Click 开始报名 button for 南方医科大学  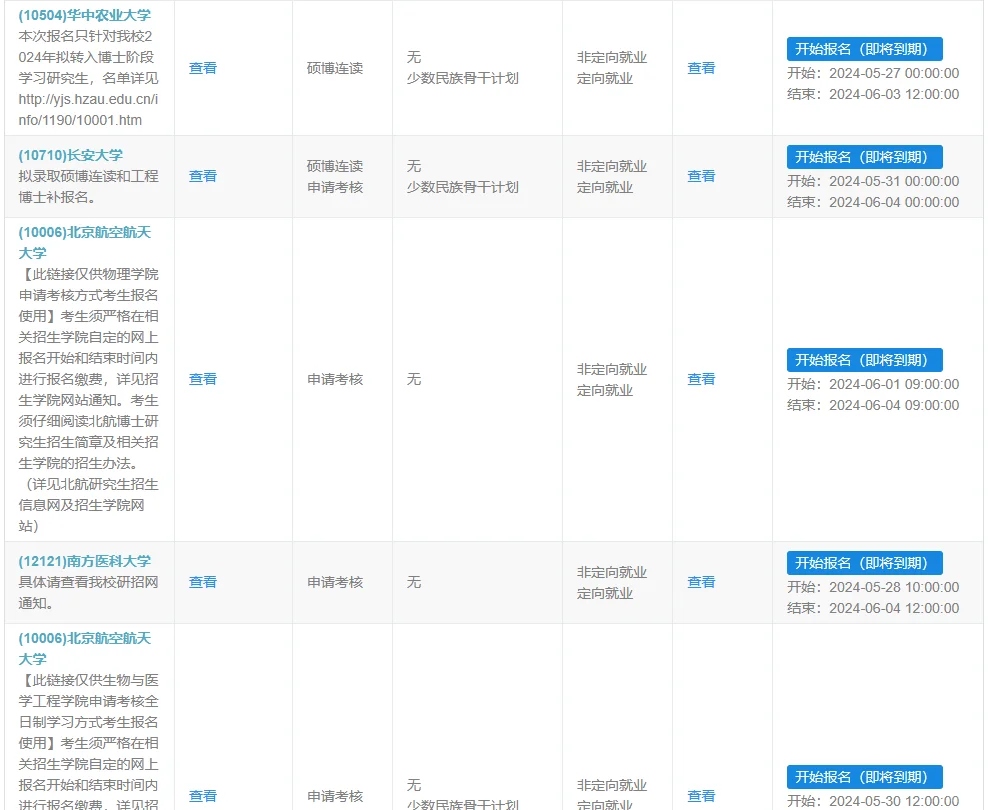(864, 563)
